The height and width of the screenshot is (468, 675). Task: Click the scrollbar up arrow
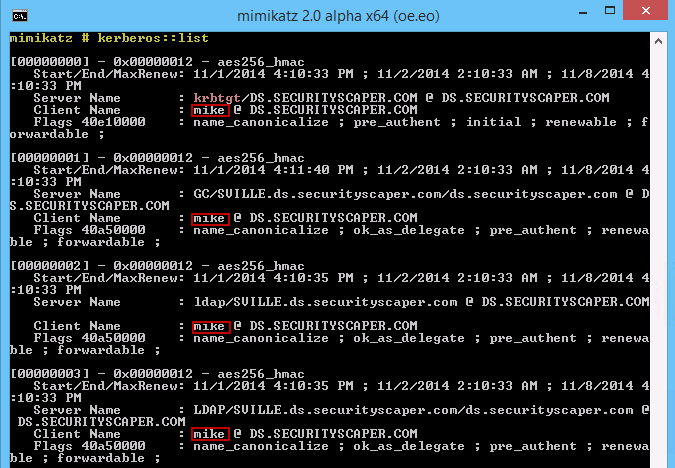coord(658,41)
